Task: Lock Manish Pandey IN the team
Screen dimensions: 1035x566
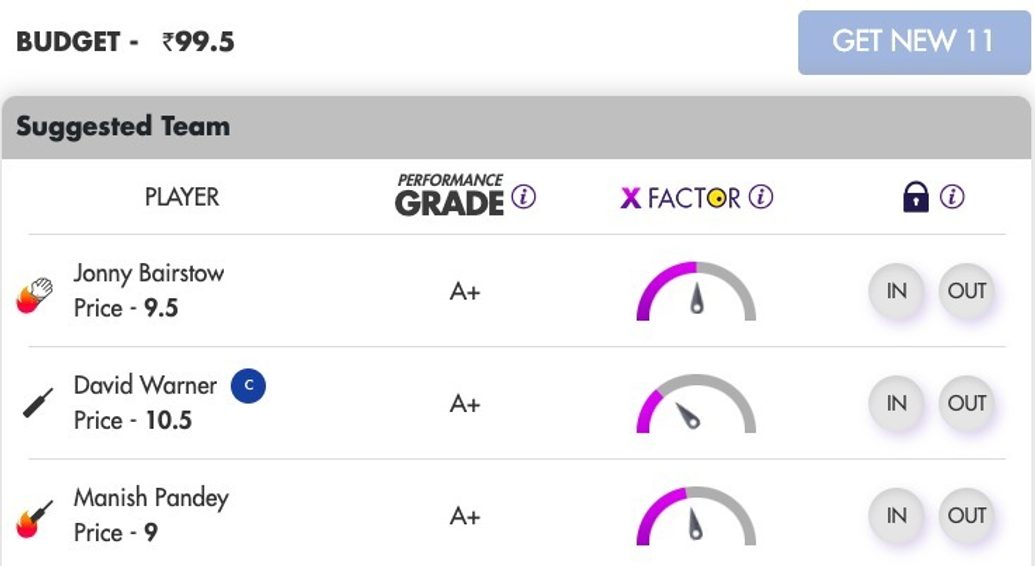Action: click(897, 515)
